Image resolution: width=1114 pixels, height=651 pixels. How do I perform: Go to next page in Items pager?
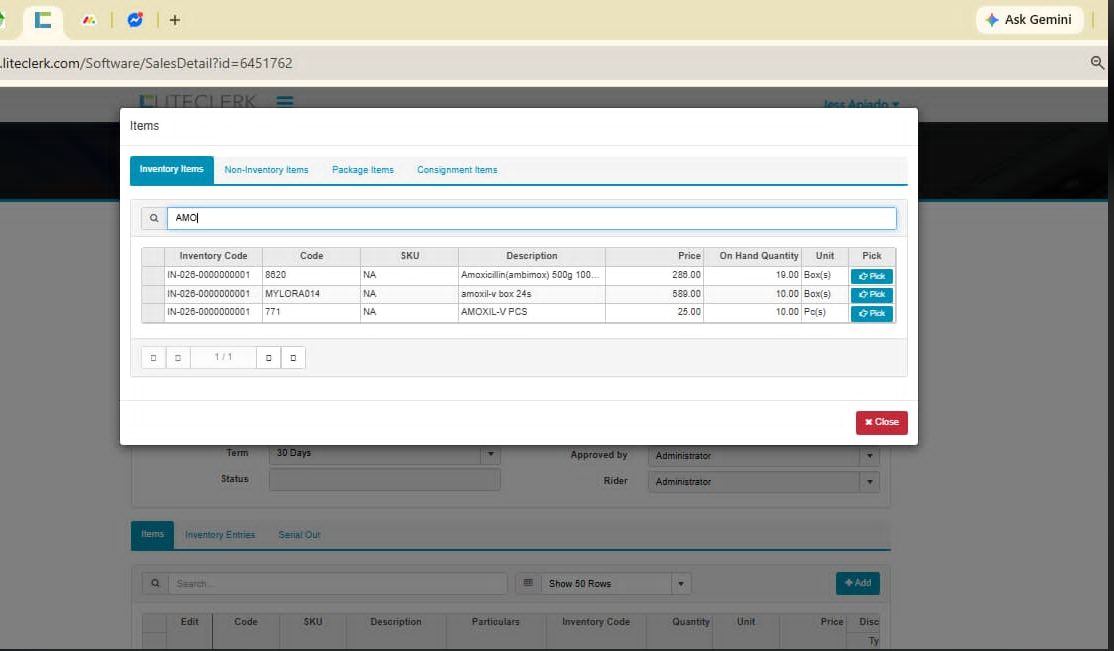coord(269,357)
